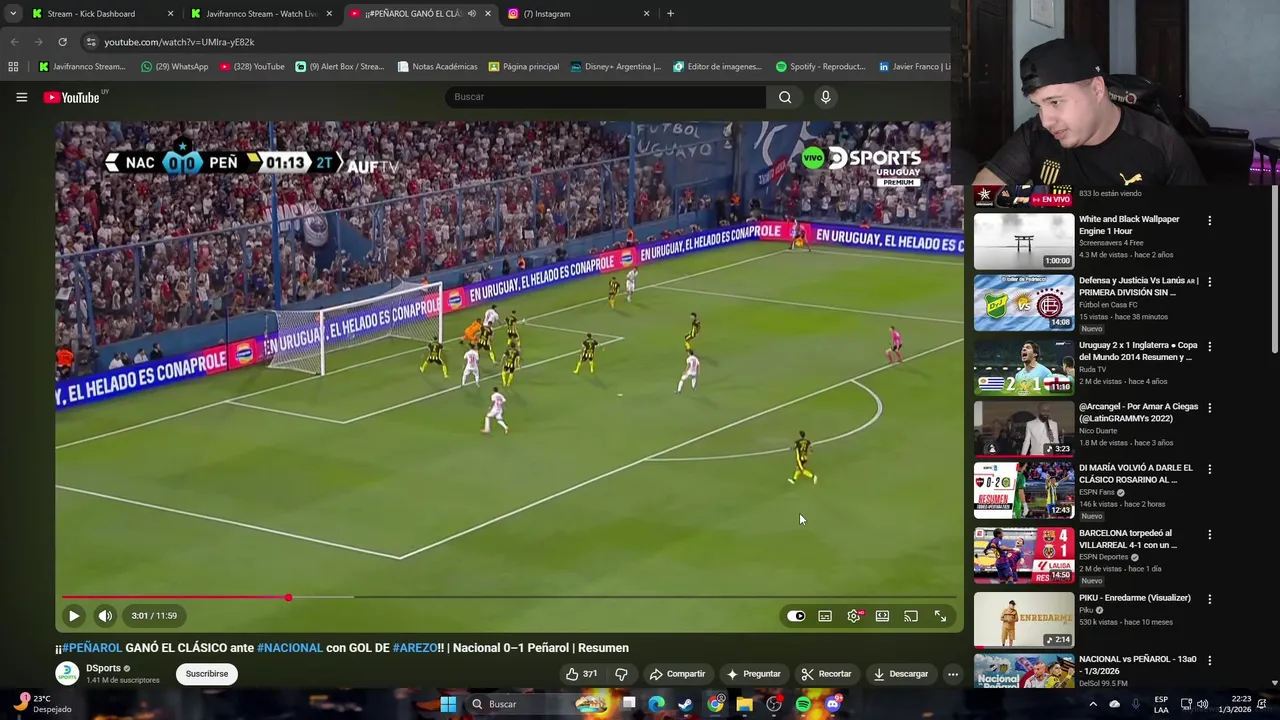Open the tab search dropdown arrow
Image resolution: width=1280 pixels, height=720 pixels.
(12, 14)
